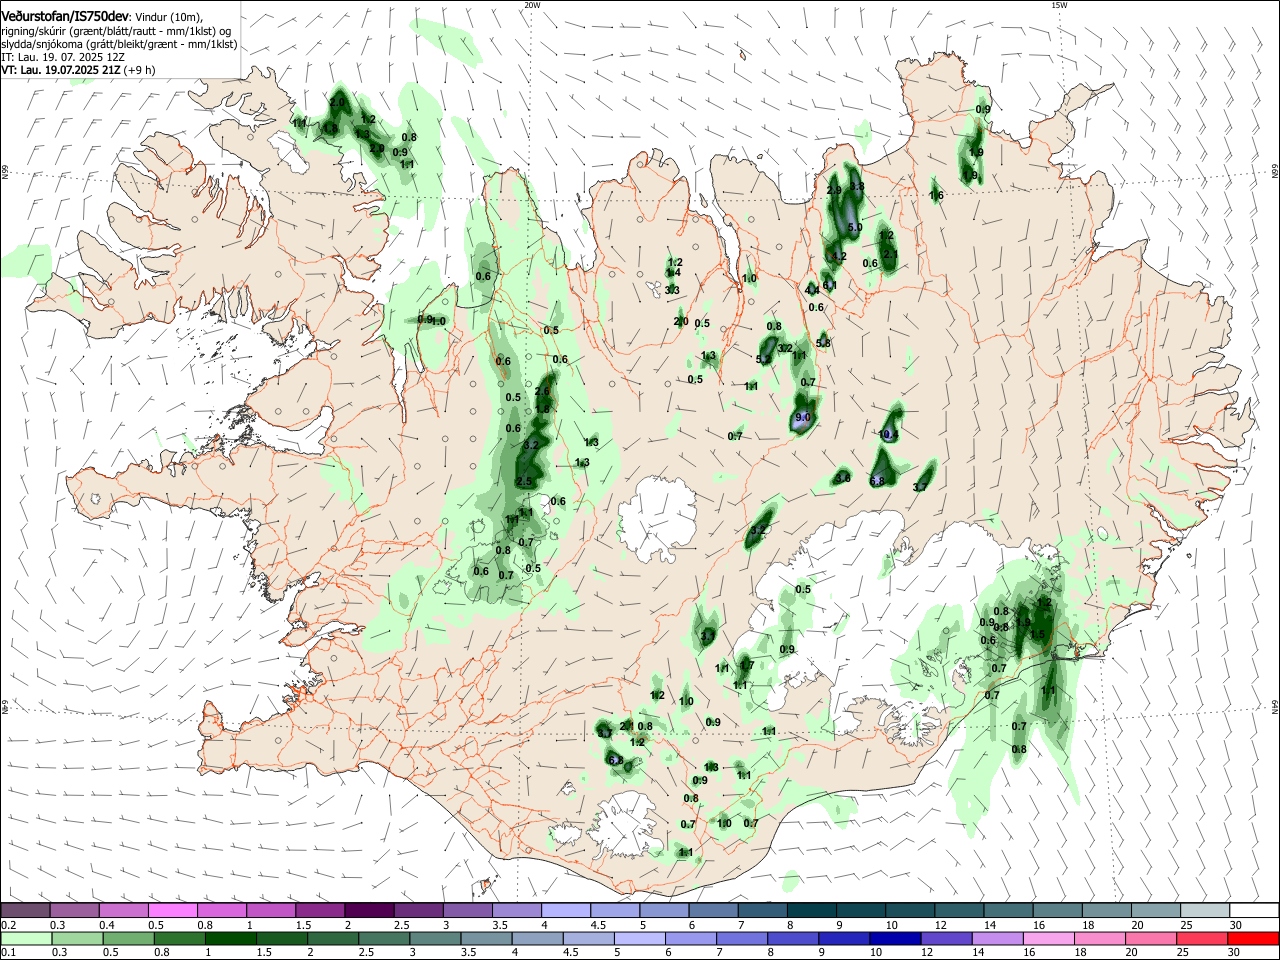Select the 1.6 value in the northeast
Image resolution: width=1280 pixels, height=960 pixels.
pyautogui.click(x=937, y=196)
